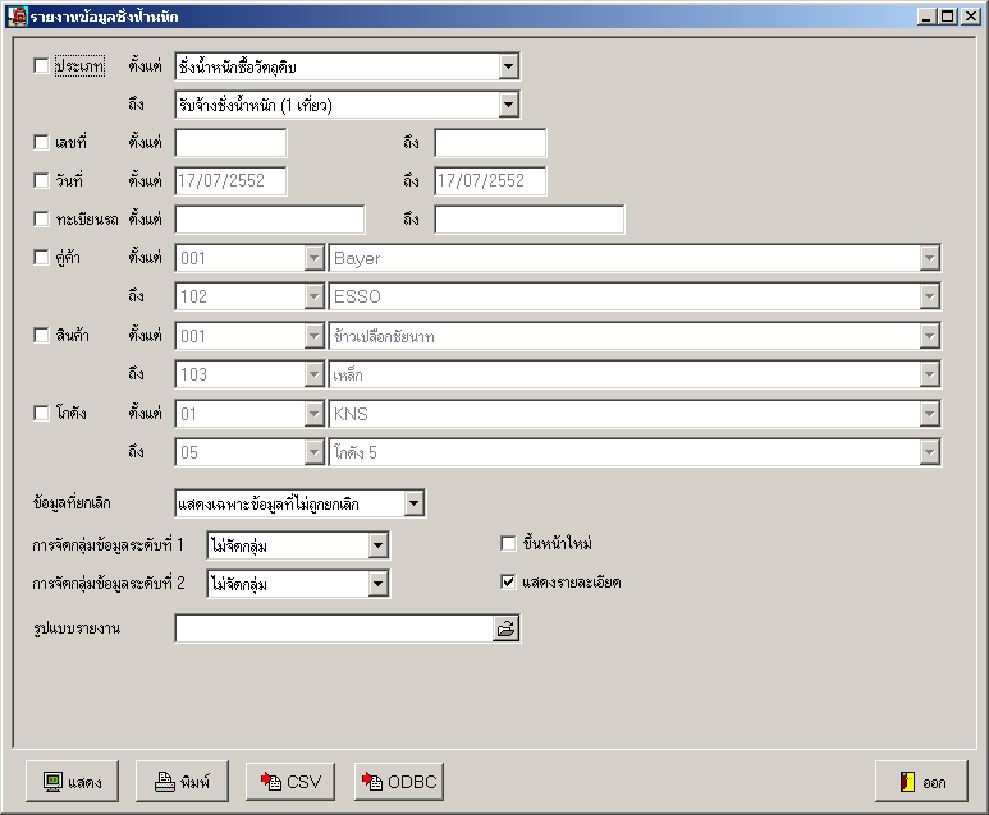This screenshot has width=989, height=815.
Task: Open the ข้อมูลที่ยกเลิก dropdown
Action: 414,503
